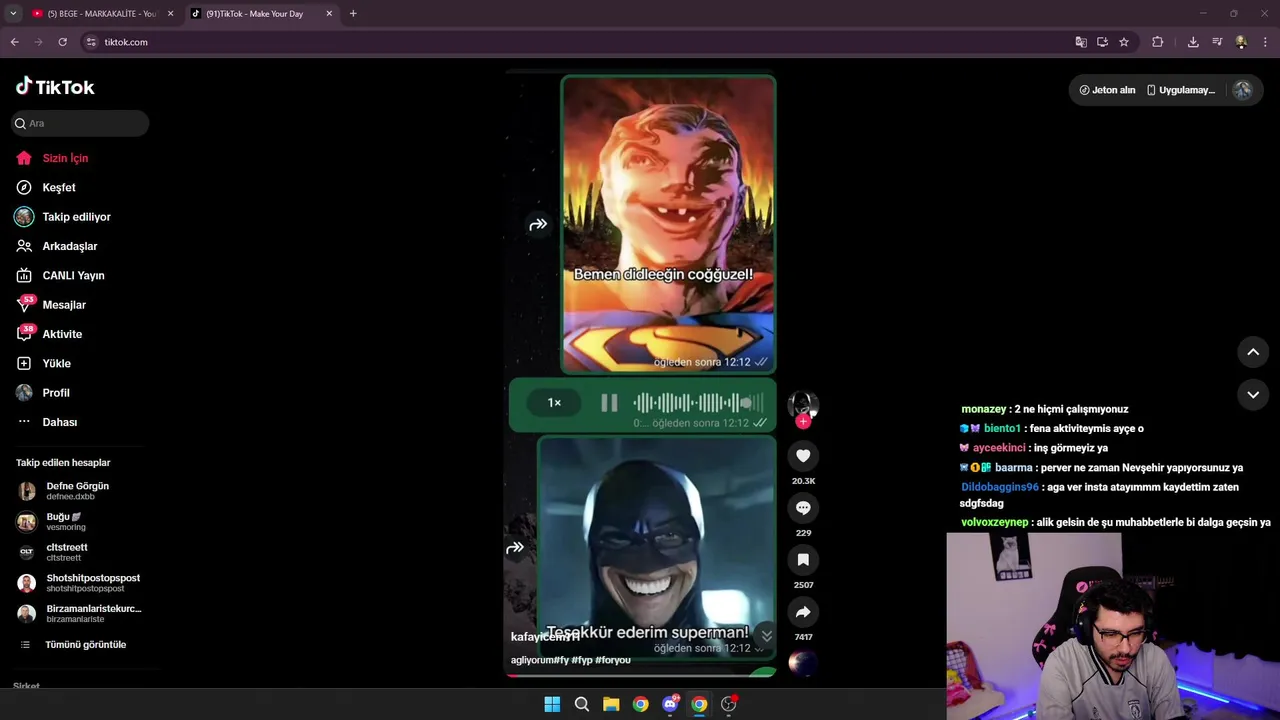
Task: Open Mesajlar inbox
Action: click(x=64, y=305)
